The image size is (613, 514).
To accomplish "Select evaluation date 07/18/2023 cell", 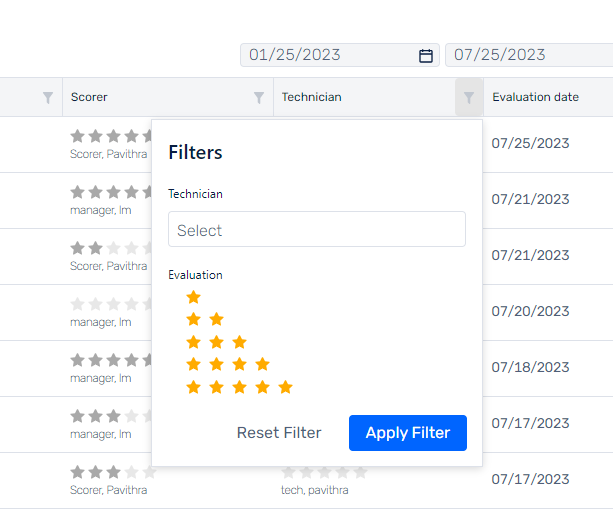I will tap(530, 367).
